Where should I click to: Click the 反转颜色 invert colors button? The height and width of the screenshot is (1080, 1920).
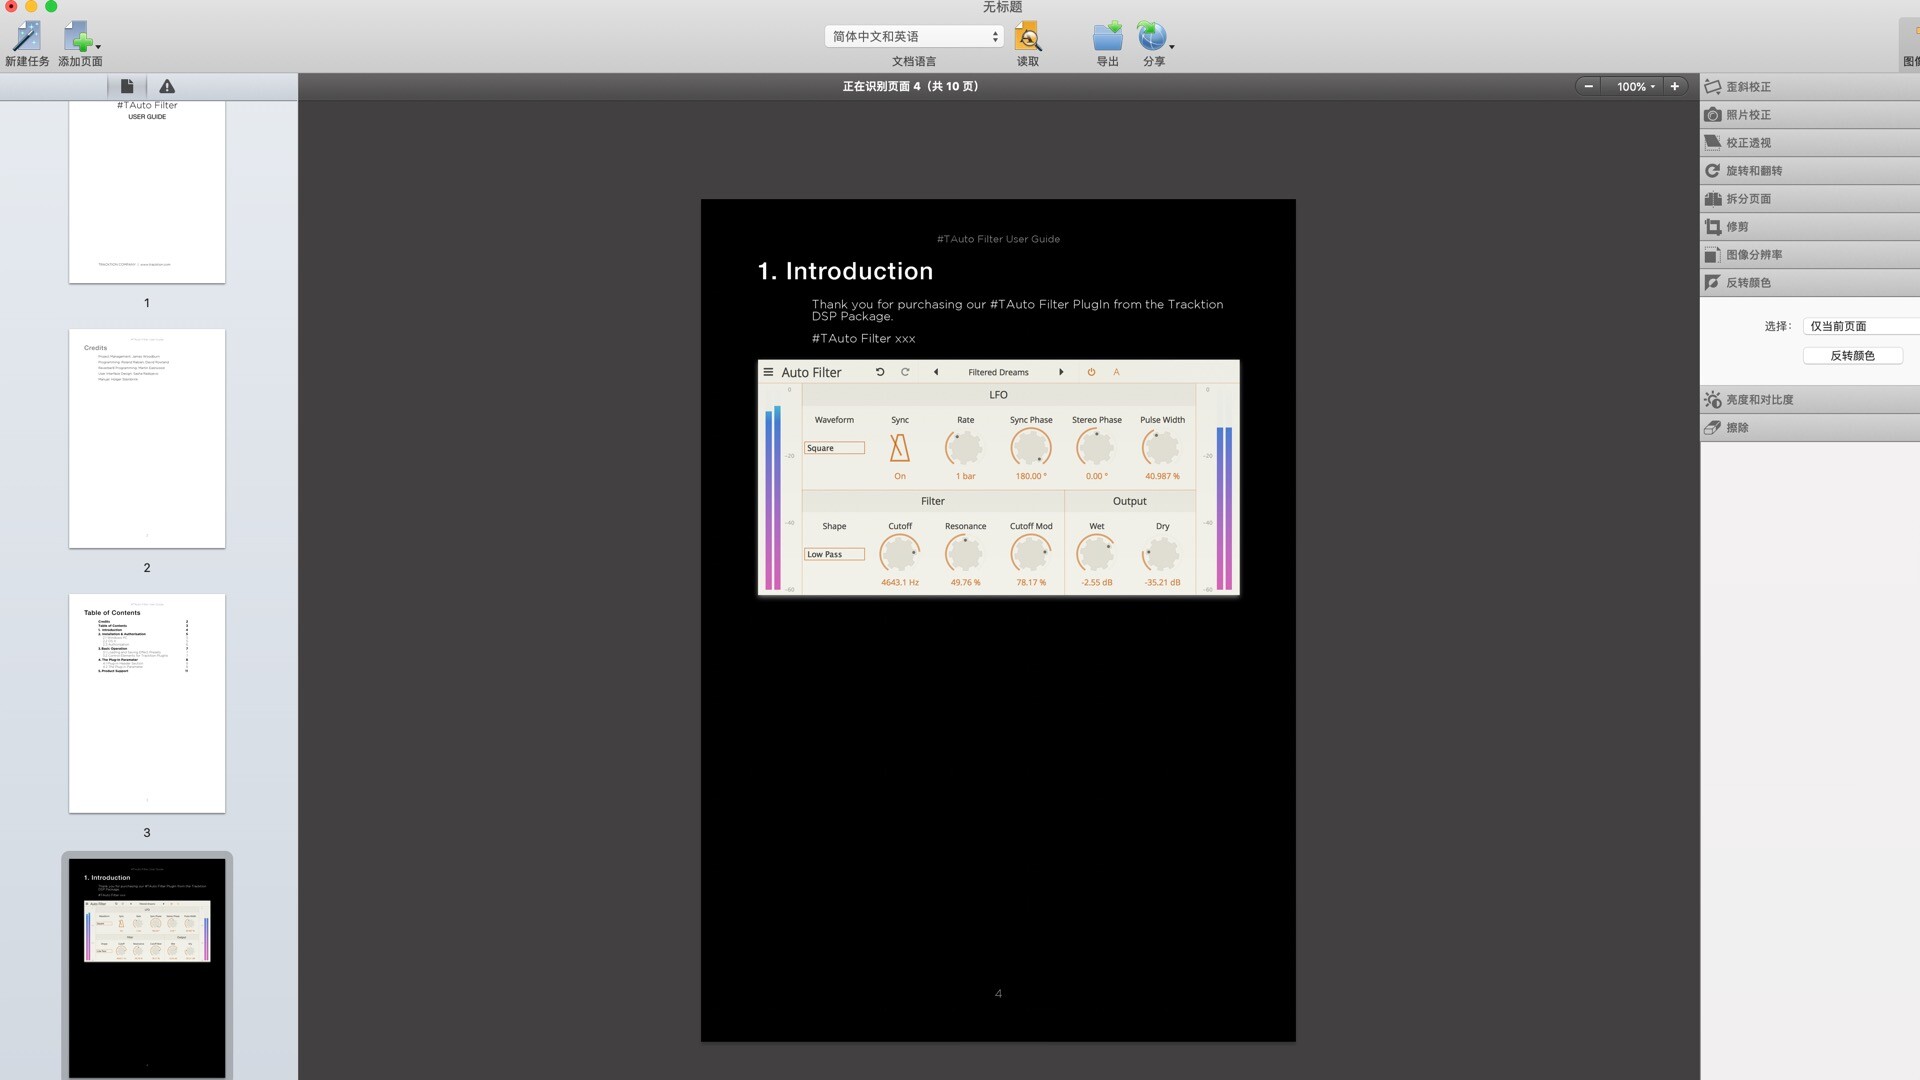(x=1853, y=355)
